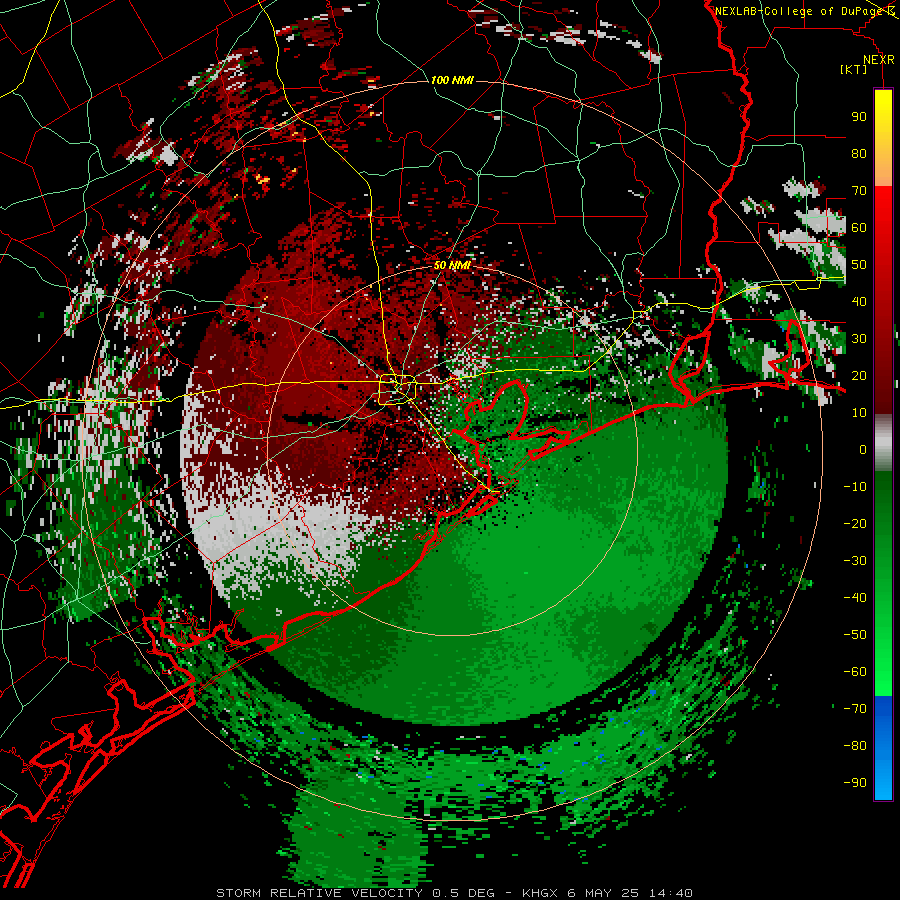Image resolution: width=900 pixels, height=900 pixels.
Task: Click the '100 NMI' range ring label
Action: point(452,80)
